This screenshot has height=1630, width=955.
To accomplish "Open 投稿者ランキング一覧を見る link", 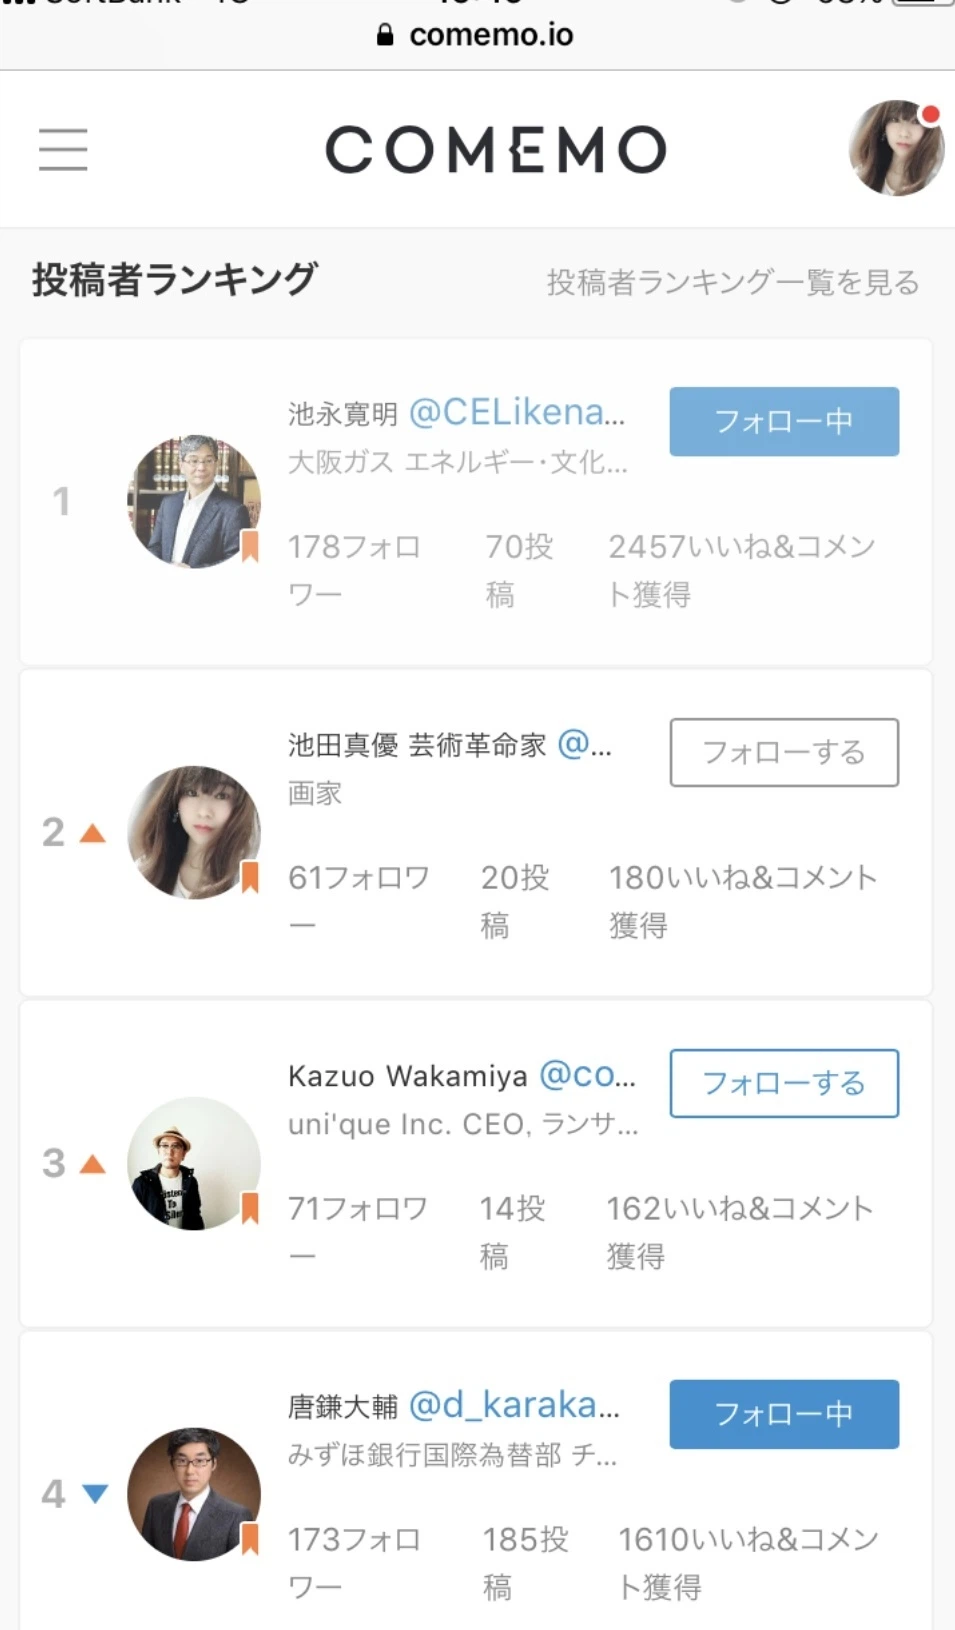I will point(732,283).
